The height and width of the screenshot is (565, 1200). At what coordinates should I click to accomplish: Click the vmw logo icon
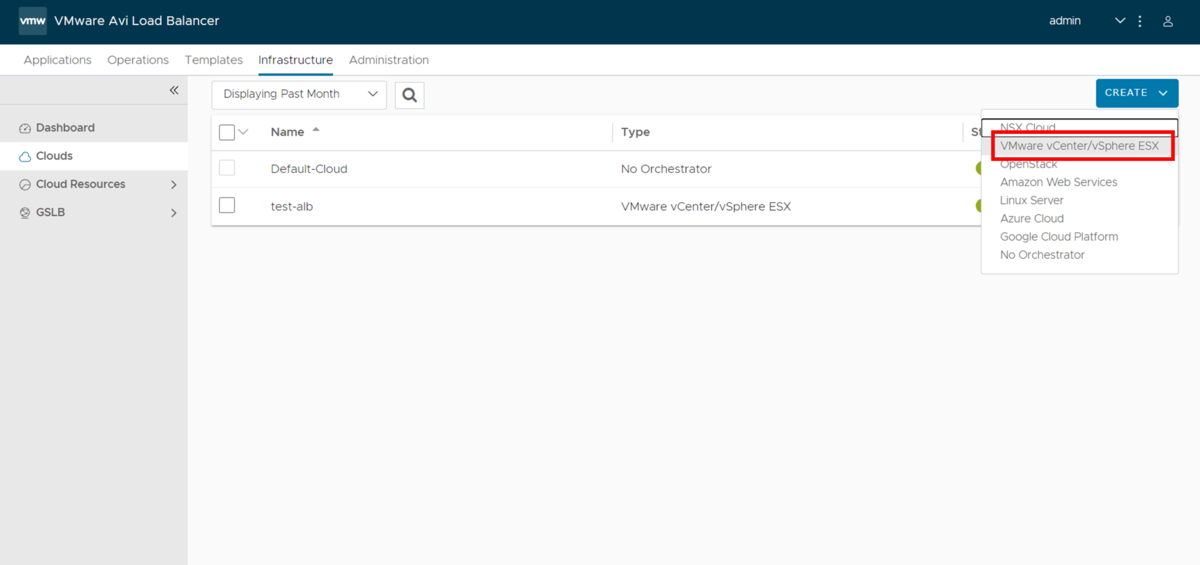coord(33,21)
